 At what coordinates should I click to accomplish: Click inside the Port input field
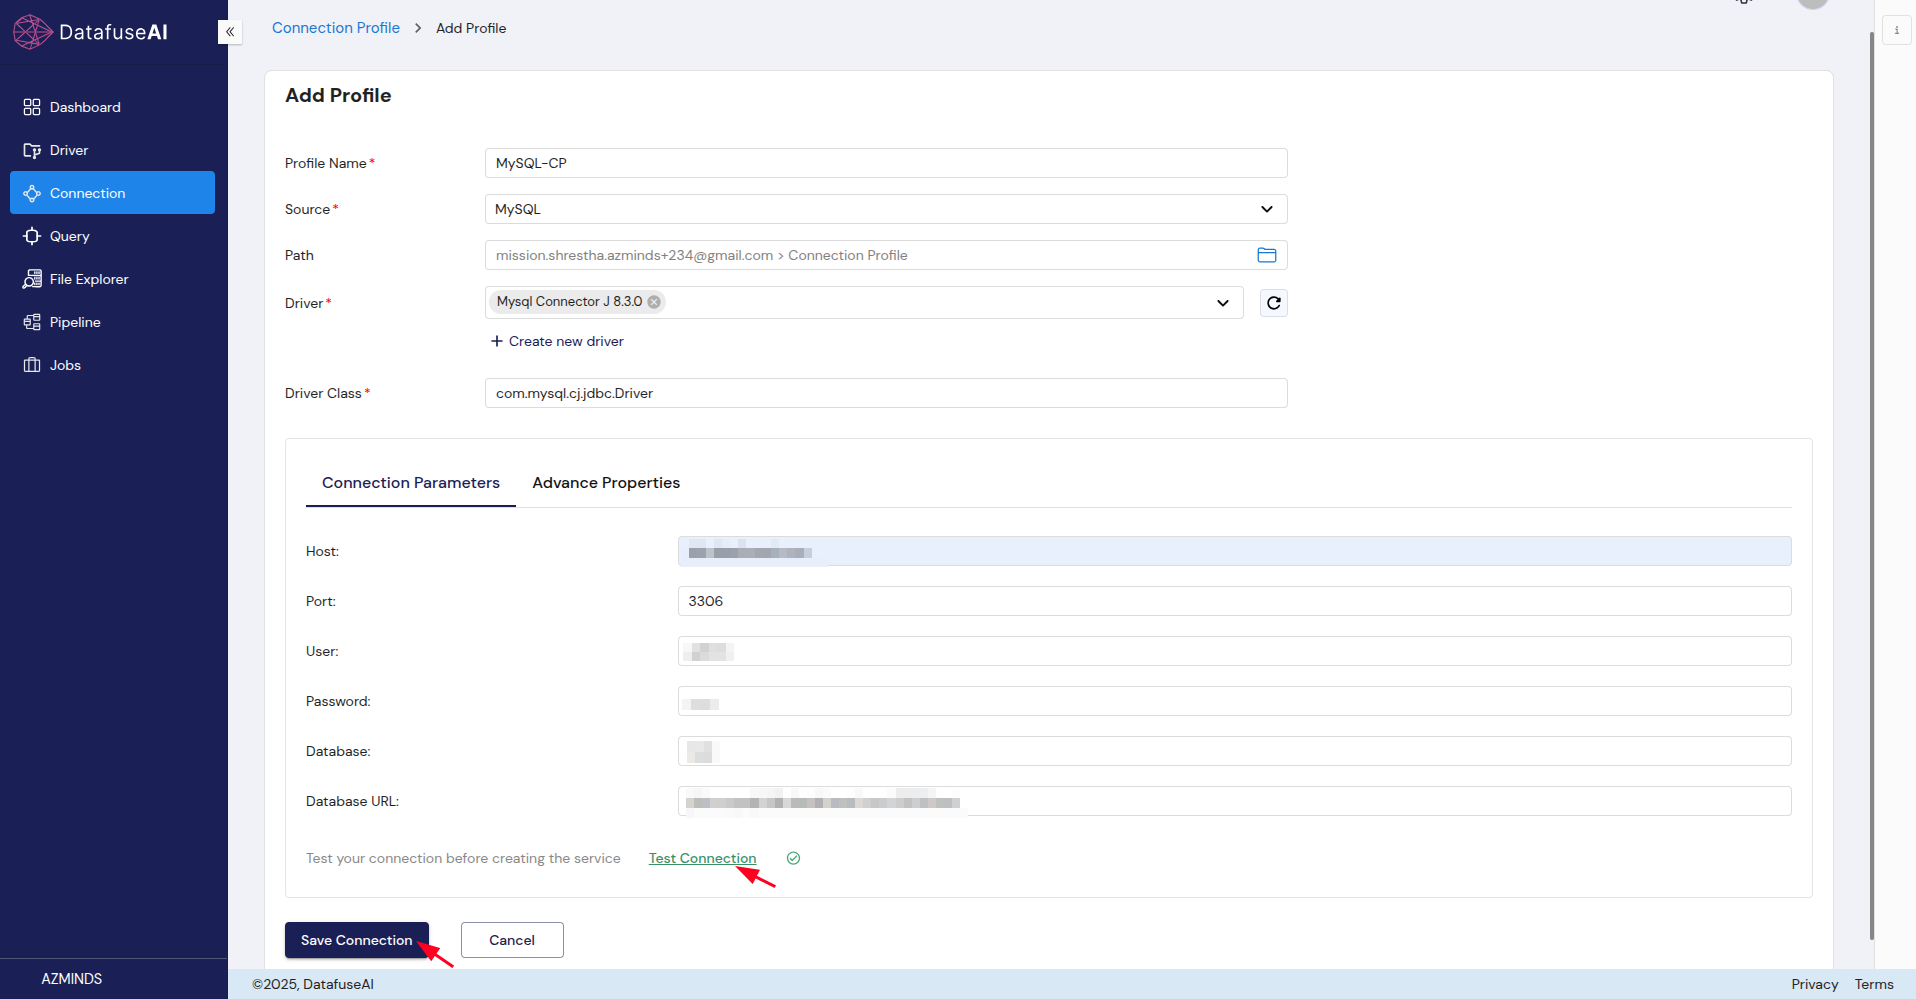1000,600
